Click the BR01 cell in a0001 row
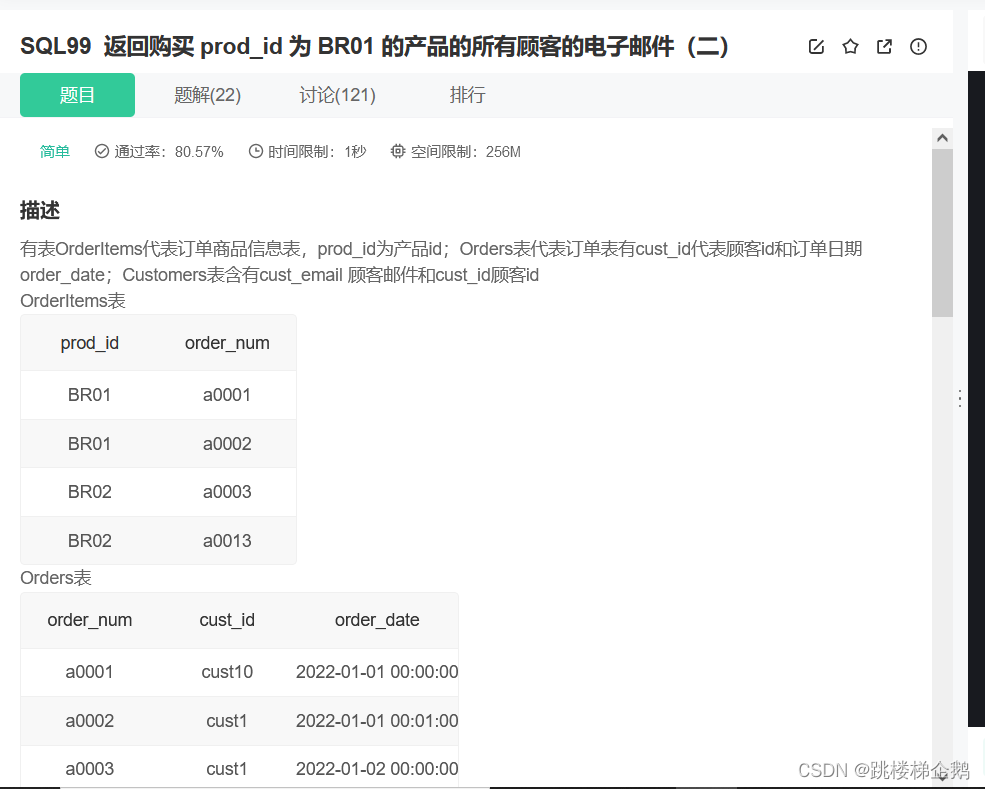The width and height of the screenshot is (985, 789). 90,395
